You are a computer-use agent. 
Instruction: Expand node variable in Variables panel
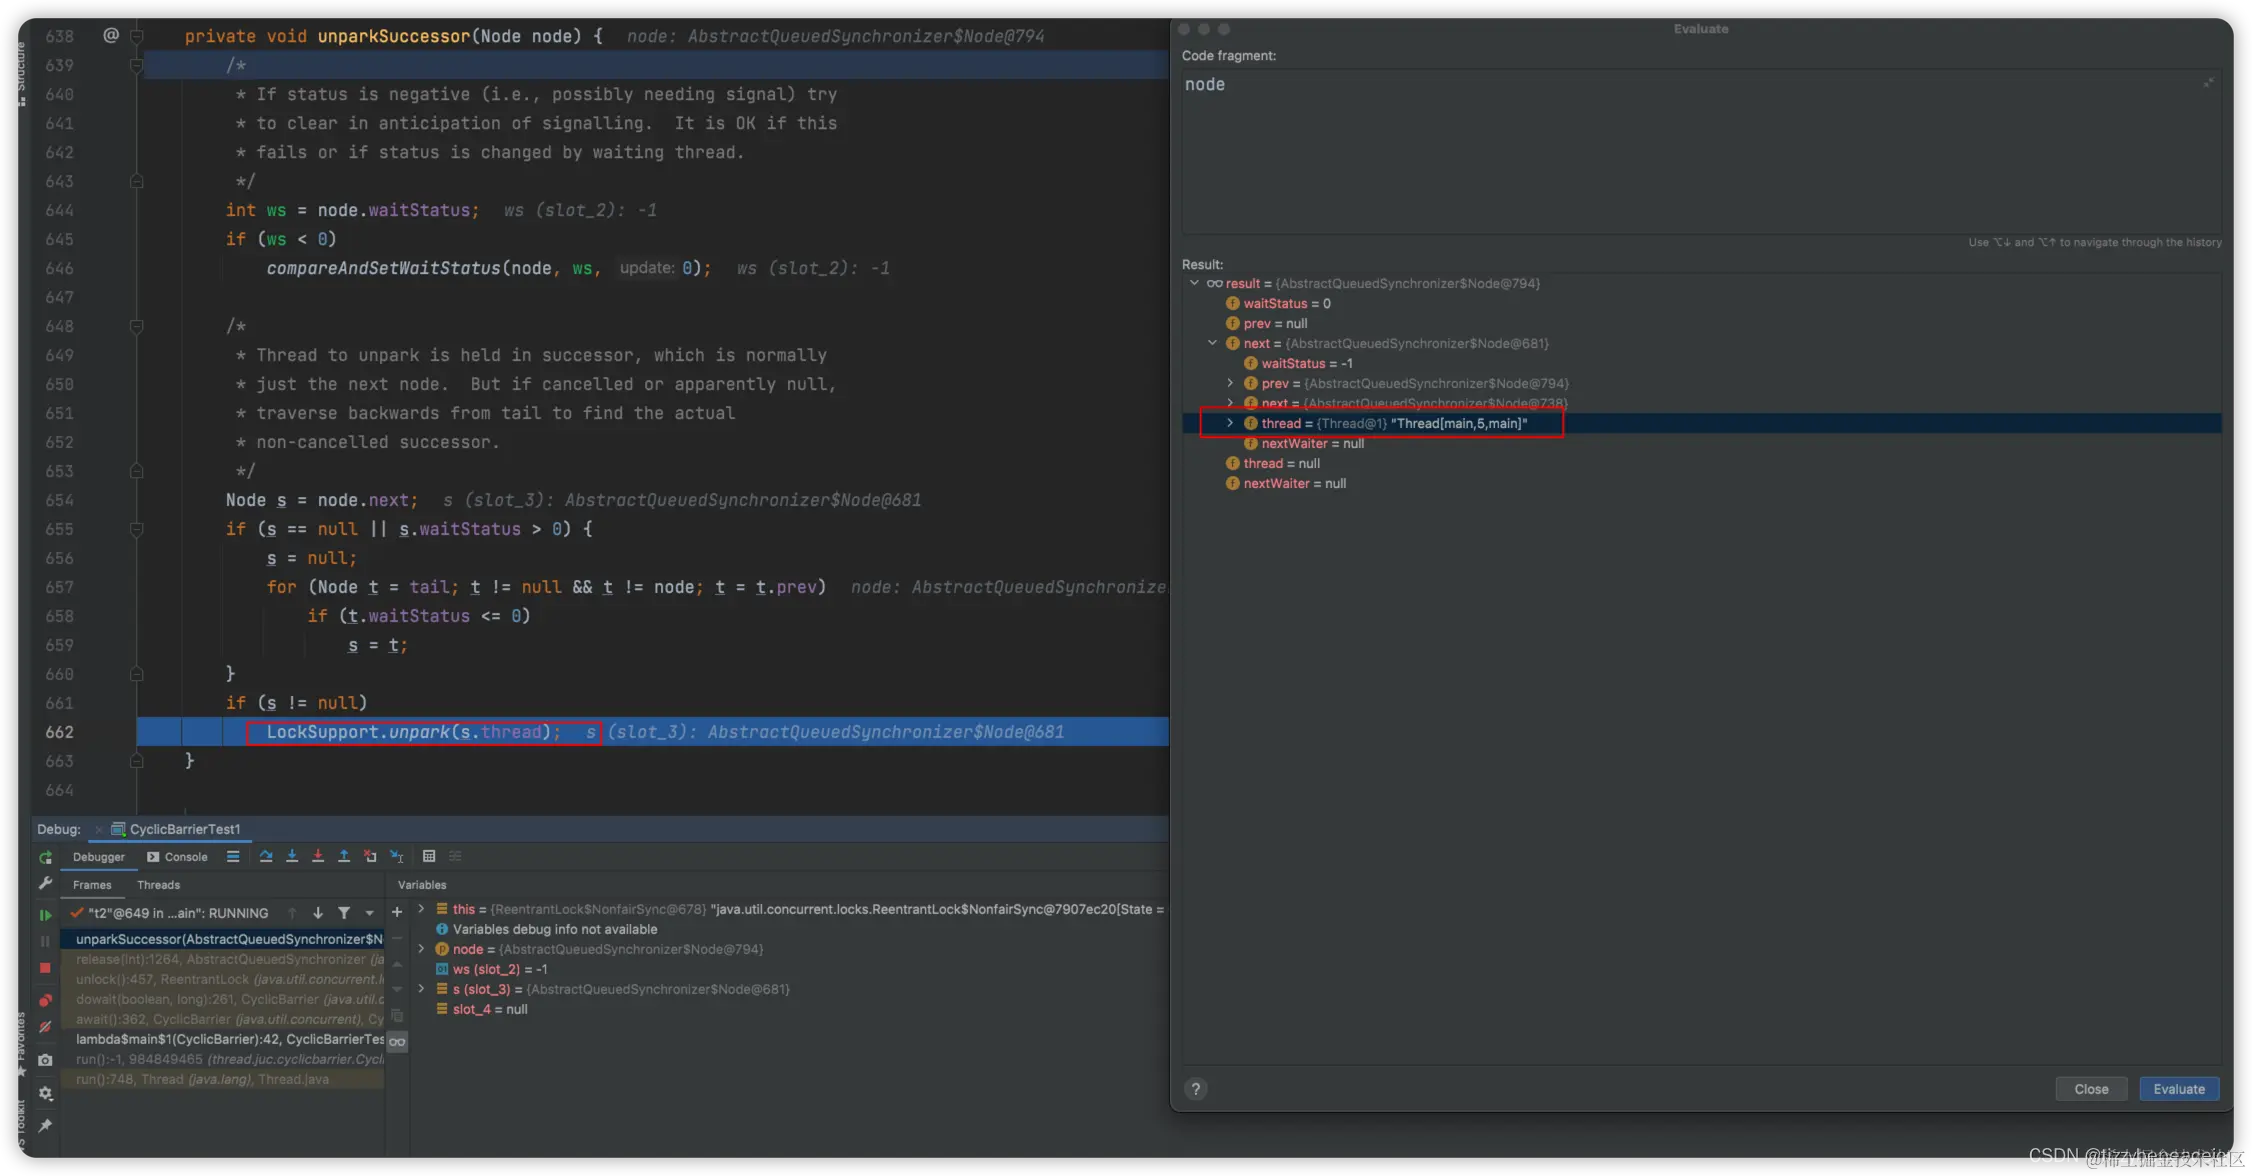421,949
